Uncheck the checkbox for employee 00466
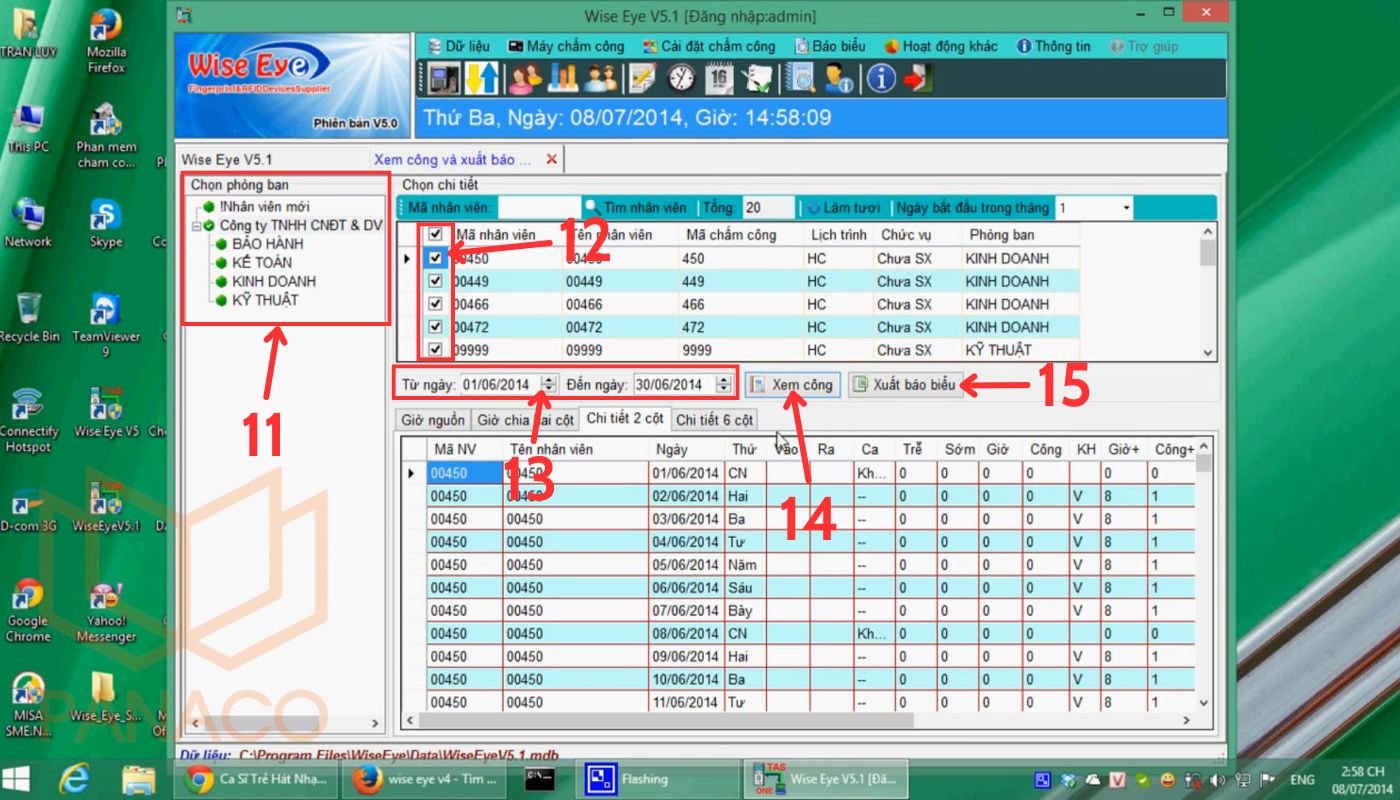 coord(435,304)
